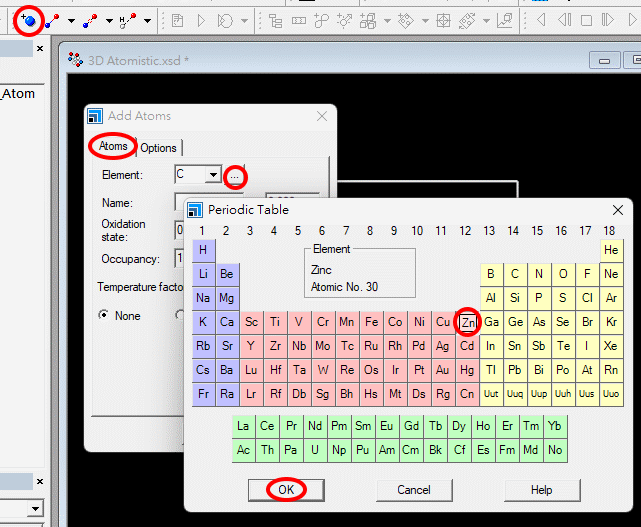Expand the arrow beside the first sketch tool
The image size is (641, 527).
coord(71,20)
